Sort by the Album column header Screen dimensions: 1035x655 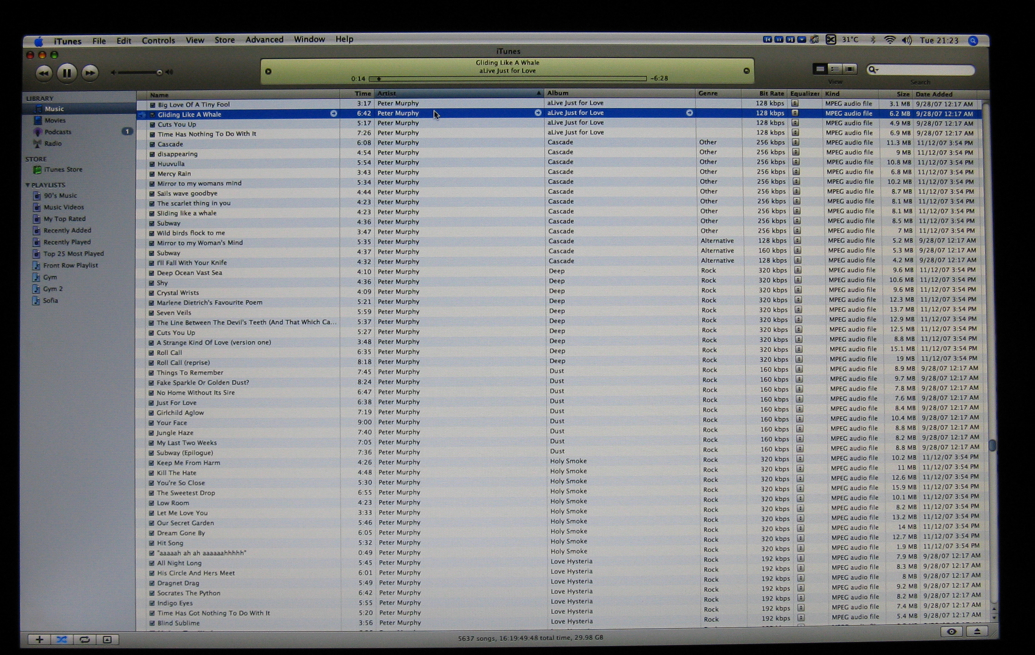click(620, 93)
